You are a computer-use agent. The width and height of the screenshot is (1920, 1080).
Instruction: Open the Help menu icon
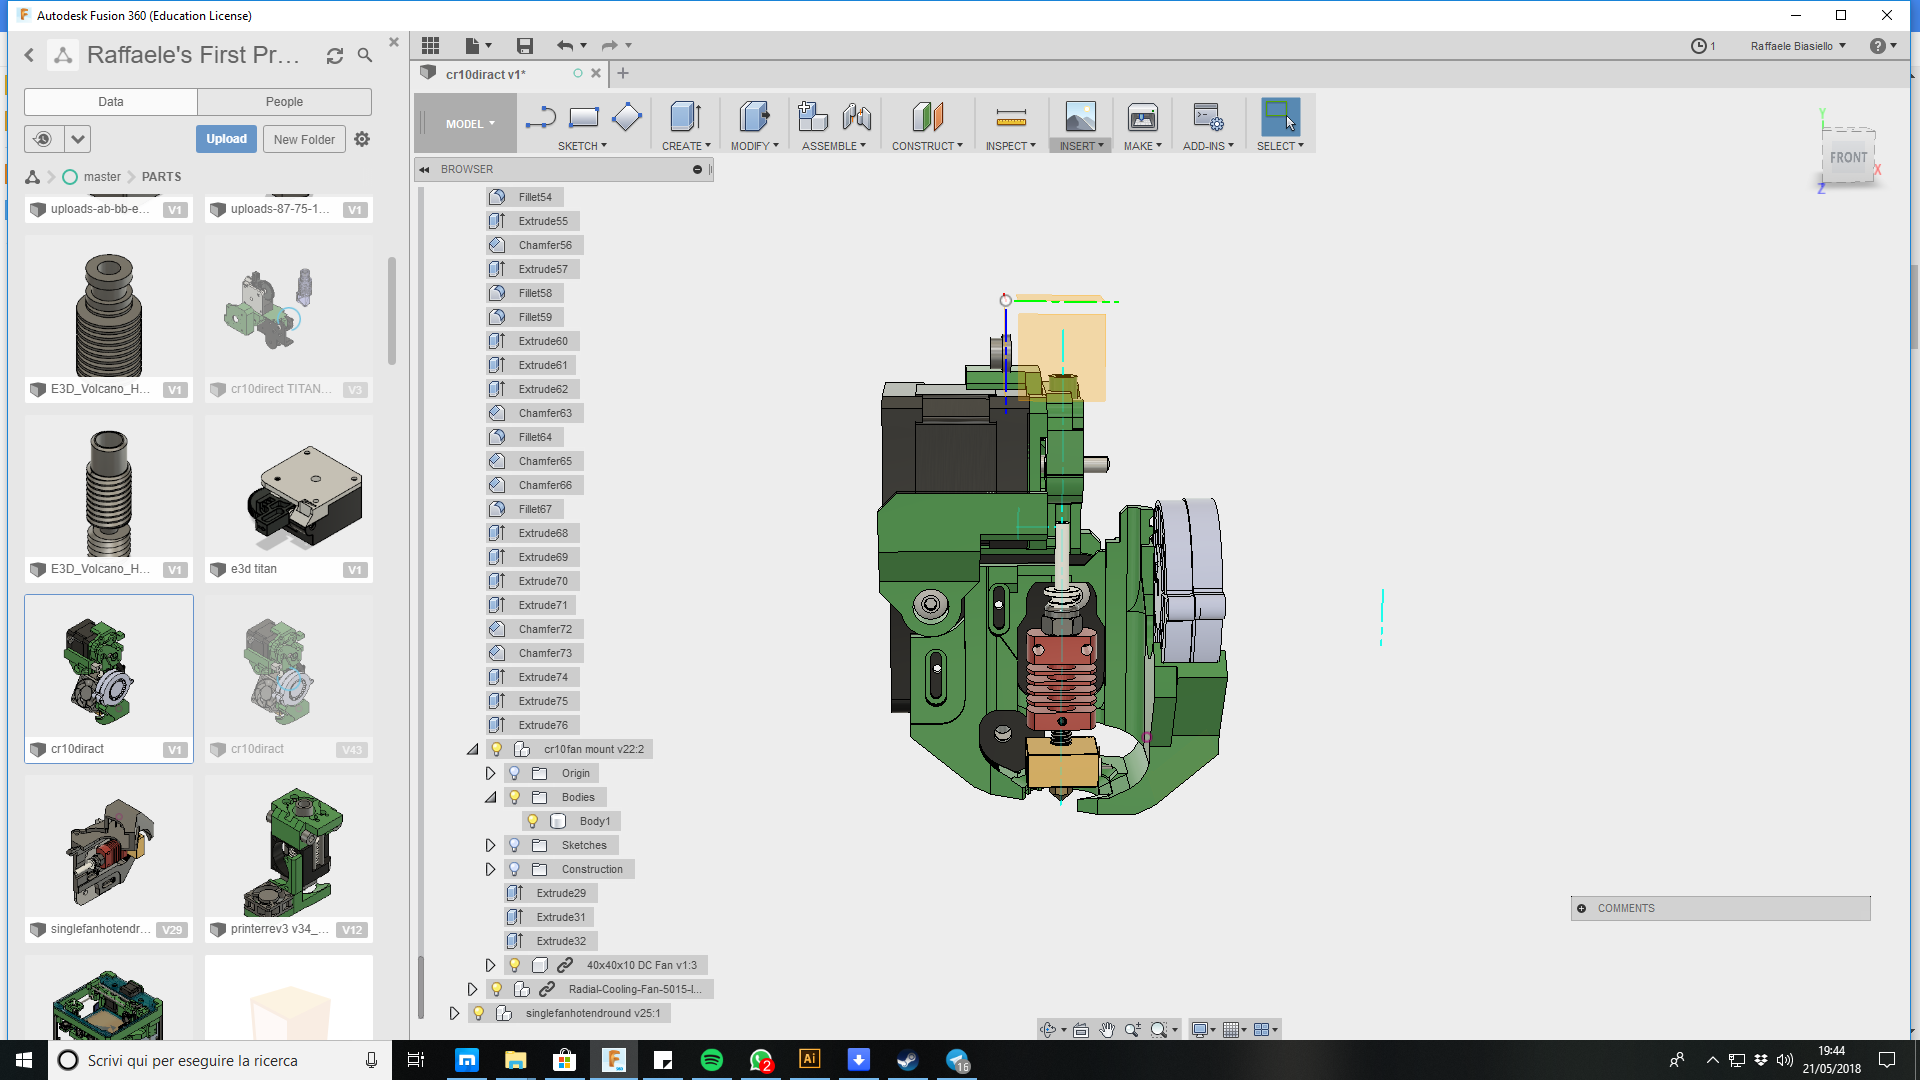click(1878, 46)
